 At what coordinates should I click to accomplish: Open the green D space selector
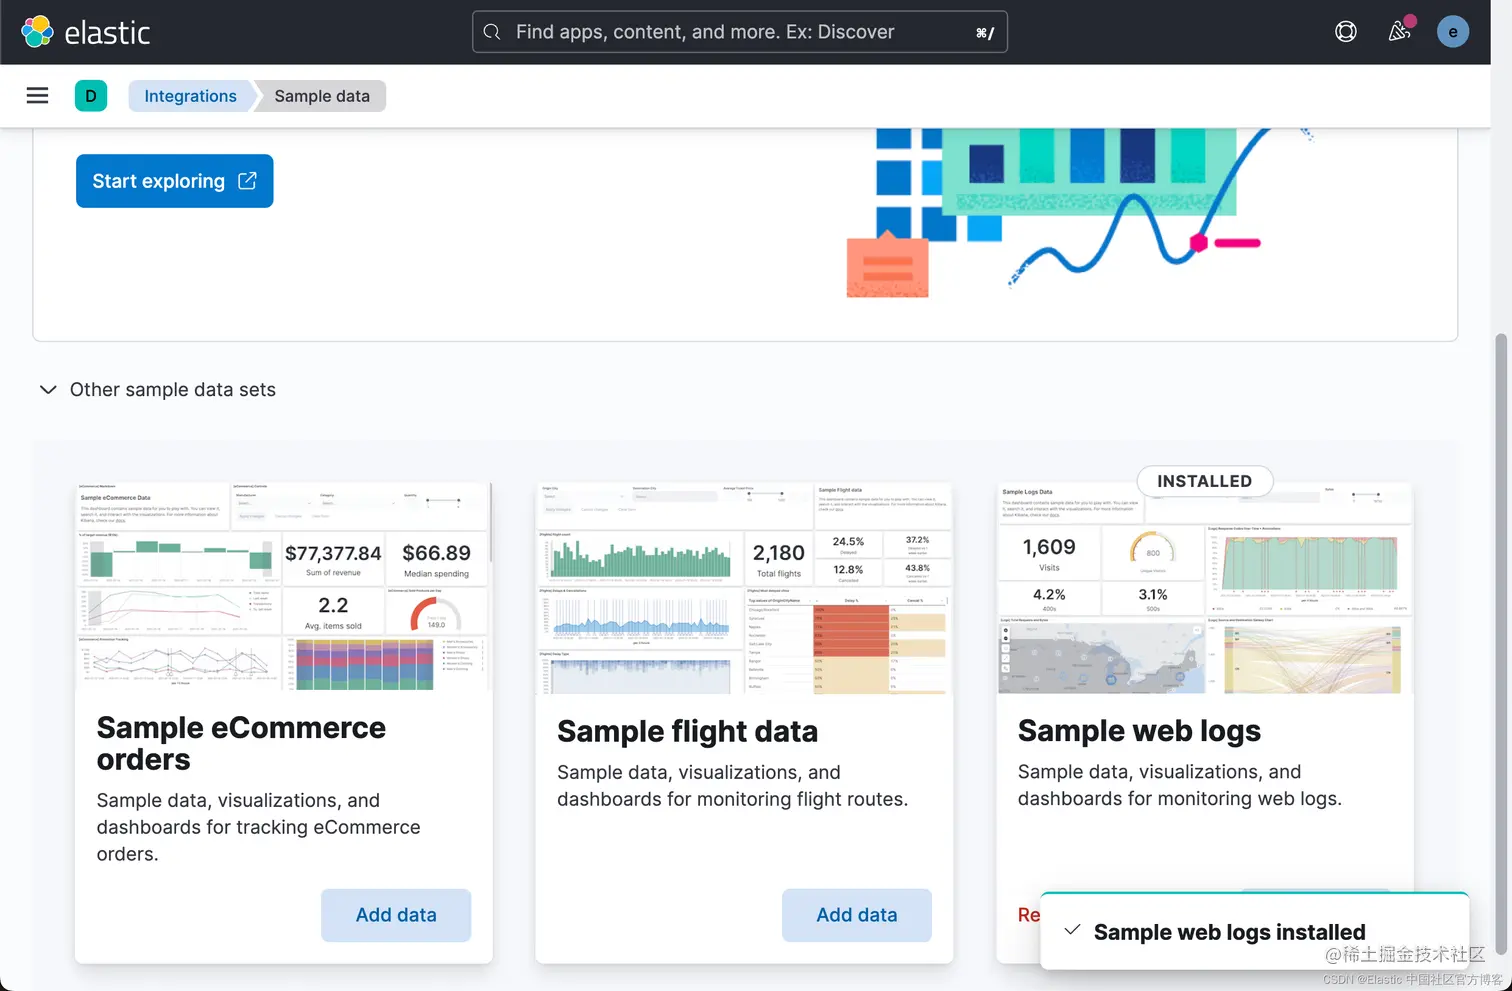tap(91, 96)
